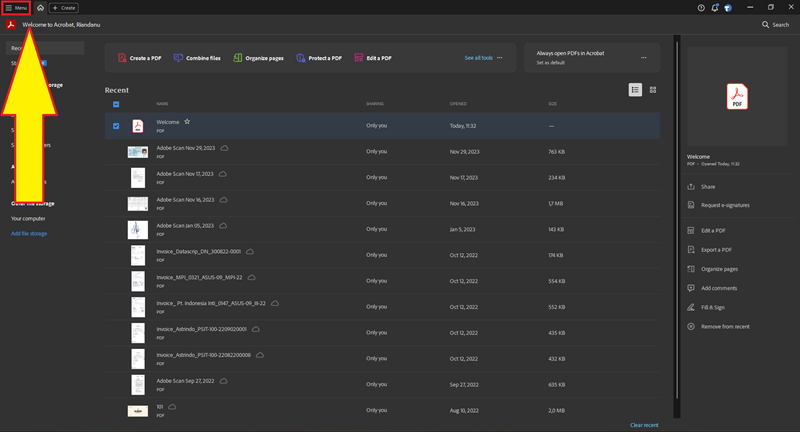Click Set as default link
The image size is (800, 432).
tap(551, 63)
